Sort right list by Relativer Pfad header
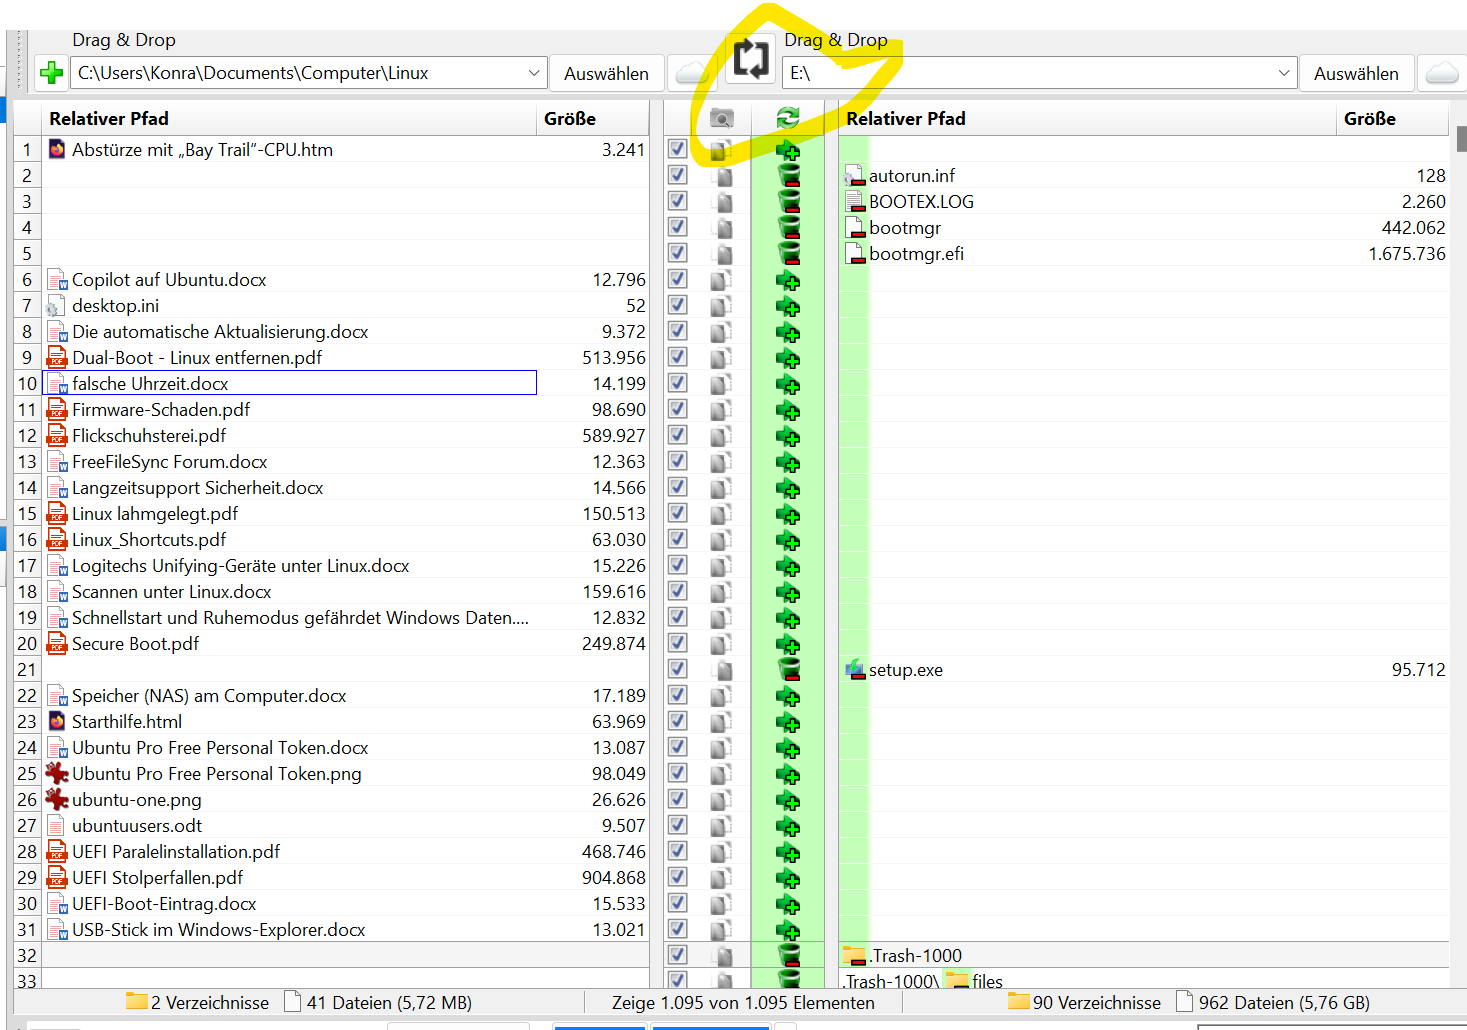Screen dimensions: 1467x1030 [x=1088, y=118]
